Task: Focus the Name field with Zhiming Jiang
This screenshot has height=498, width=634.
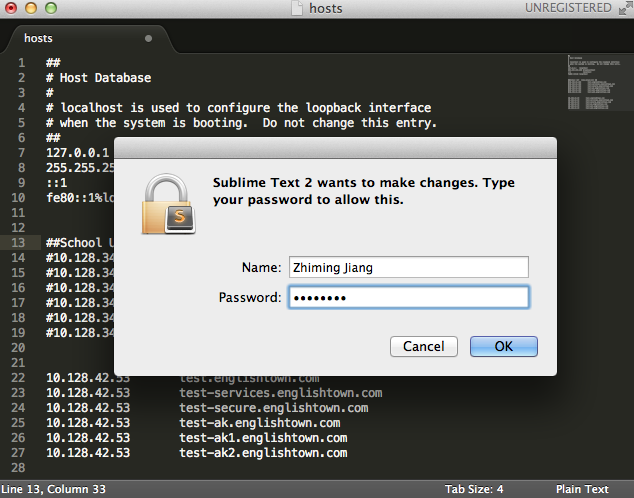Action: tap(408, 267)
